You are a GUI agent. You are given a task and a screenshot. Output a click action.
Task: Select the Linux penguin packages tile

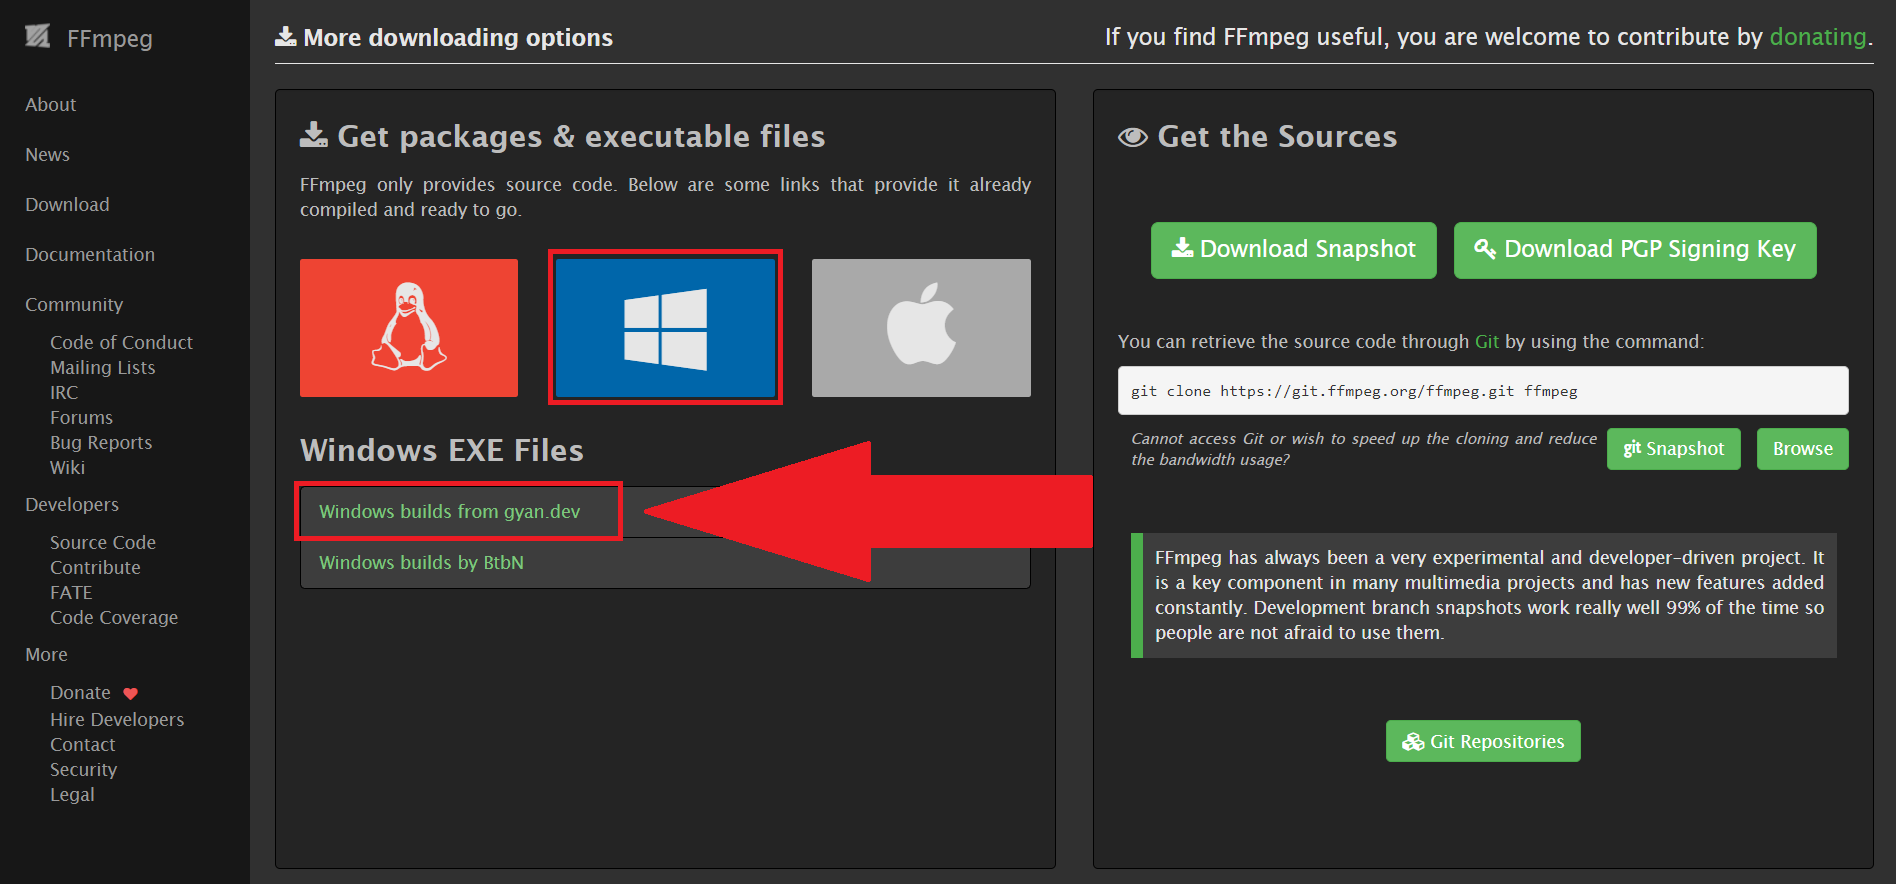click(x=409, y=328)
